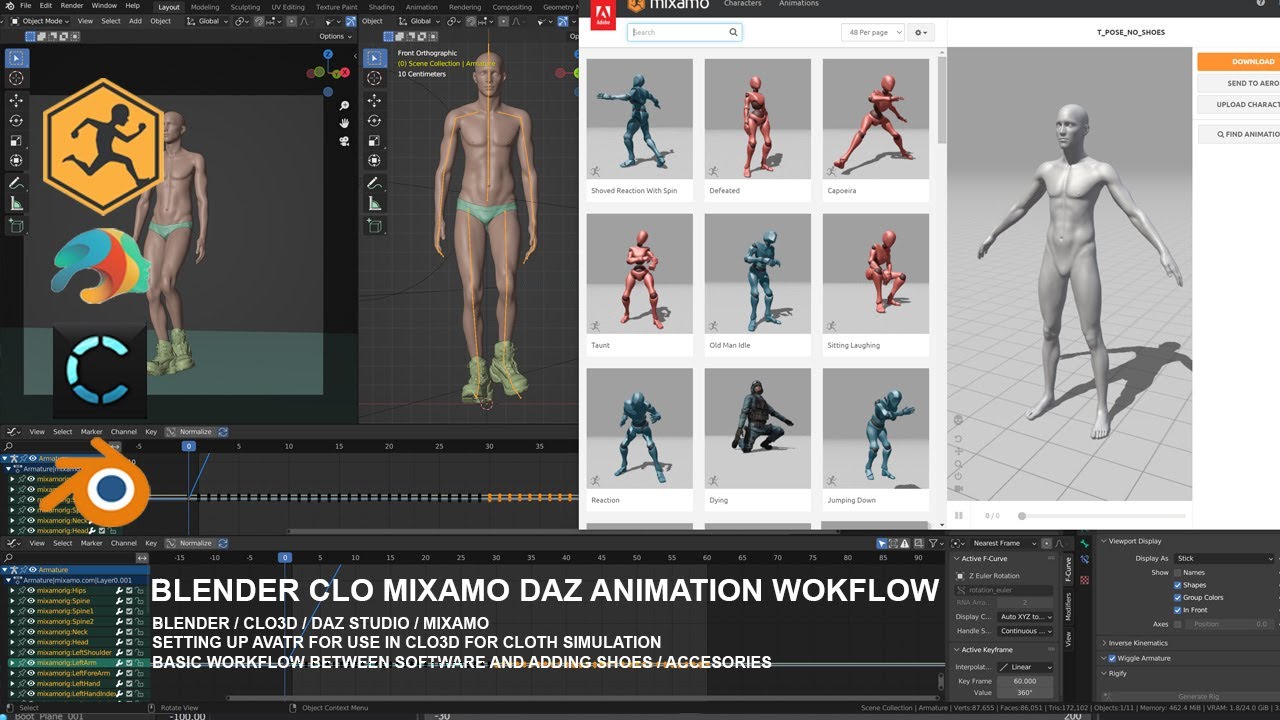Select the Measure tool in left viewport toolbar
Screen dimensions: 1280x720
pos(16,203)
